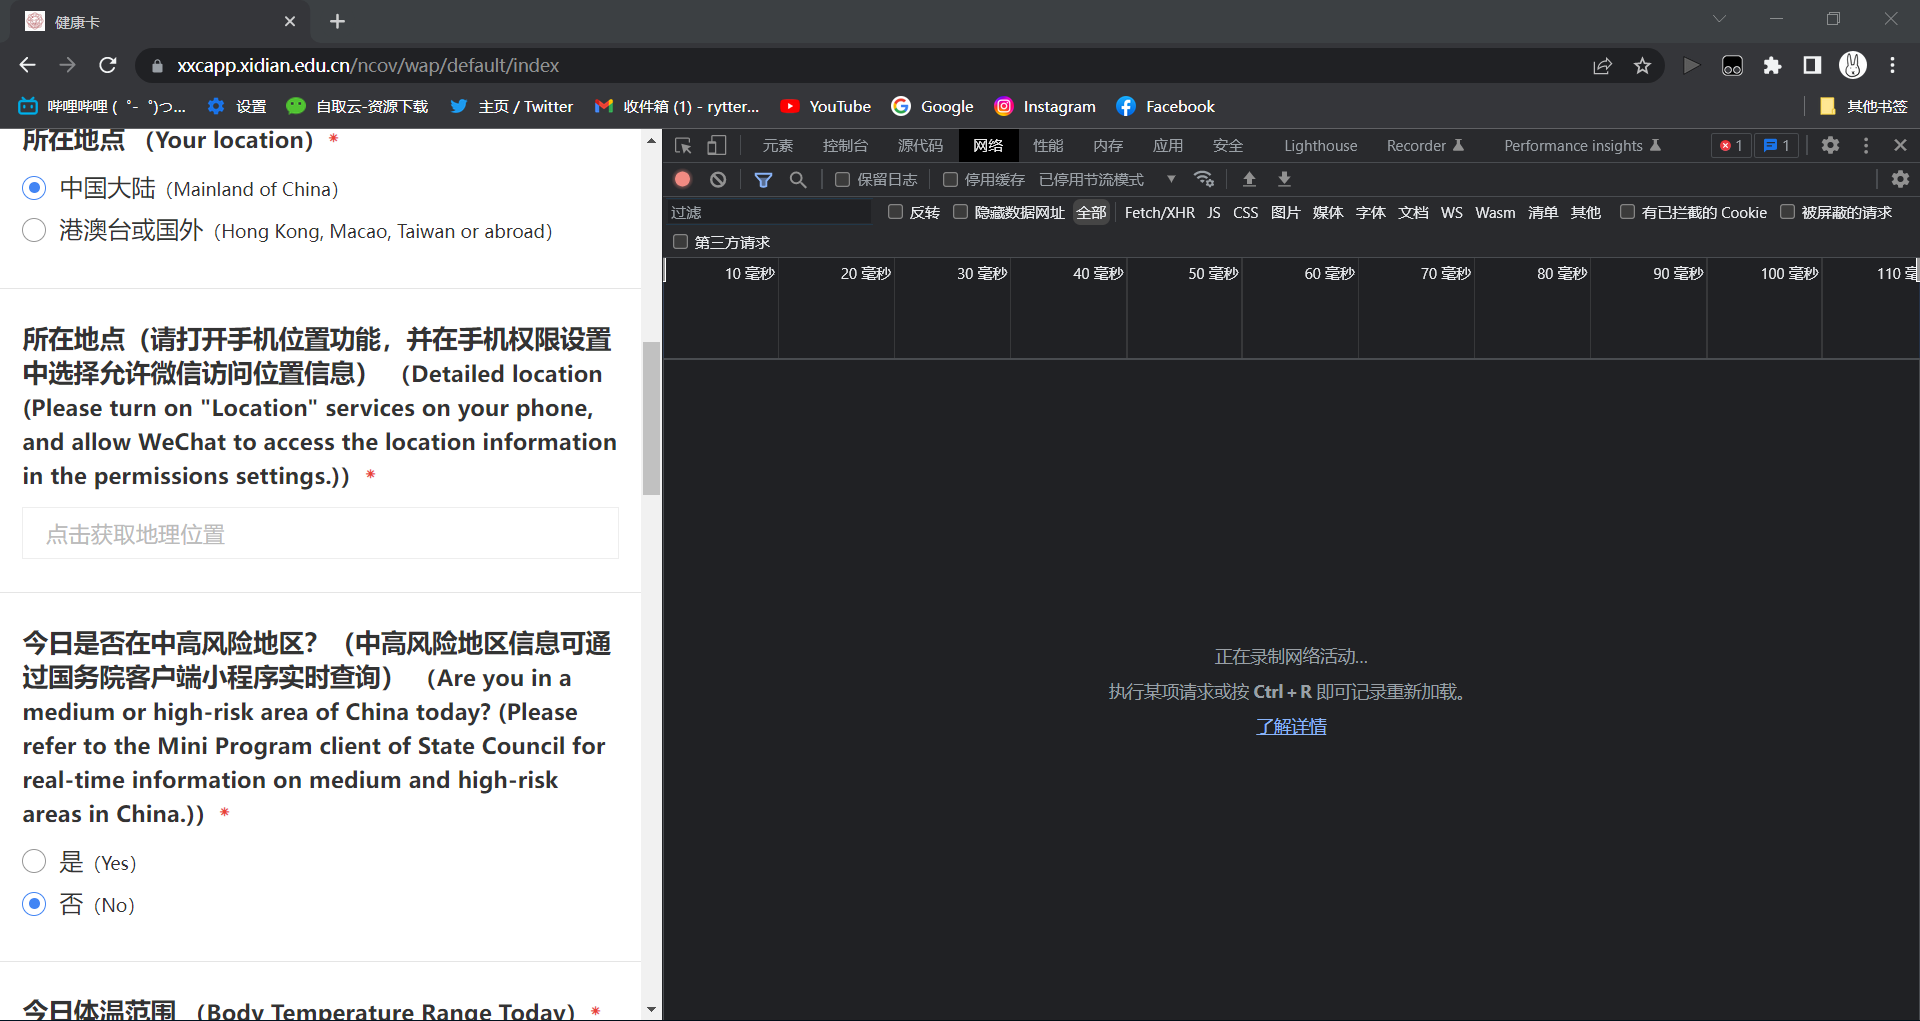The height and width of the screenshot is (1021, 1920).
Task: Open the Chrome extensions puzzle icon
Action: 1772,66
